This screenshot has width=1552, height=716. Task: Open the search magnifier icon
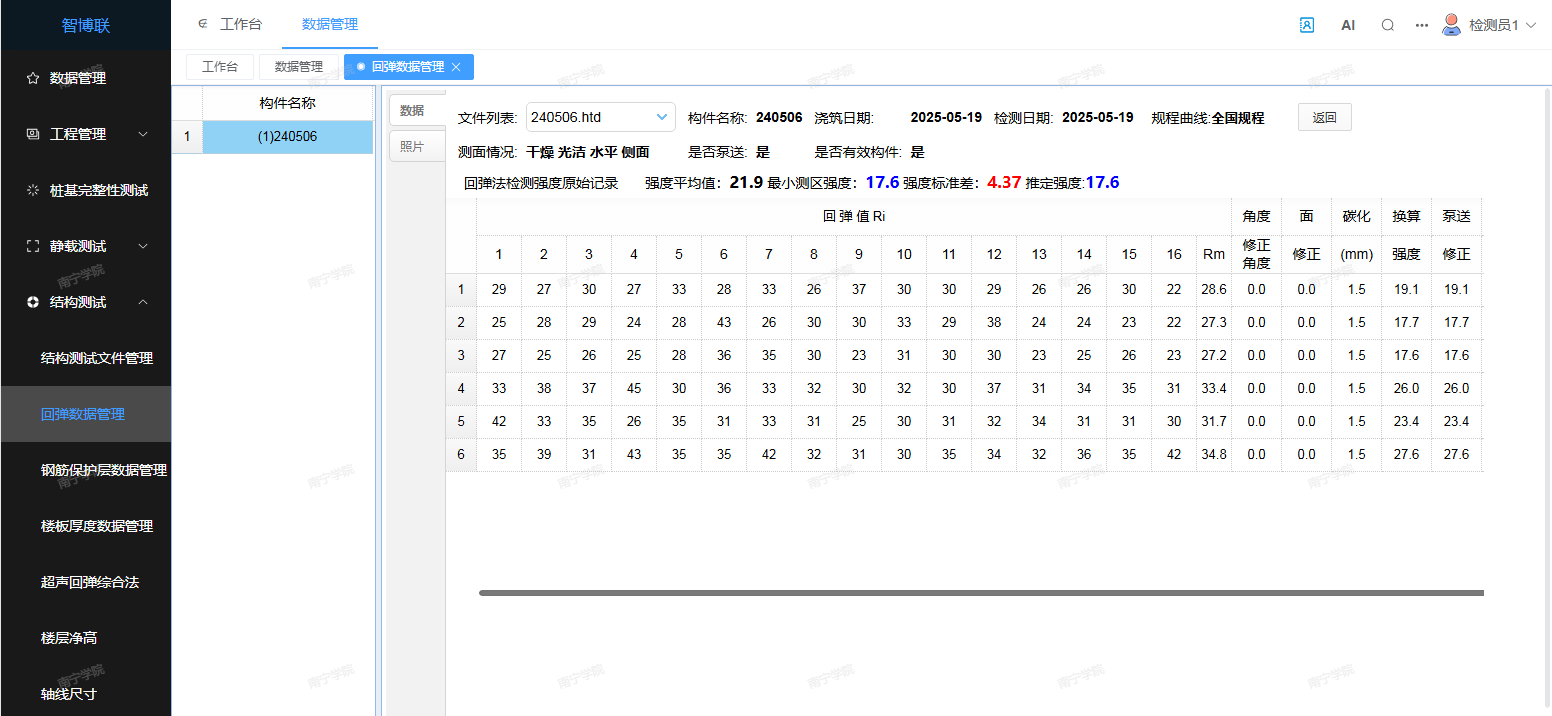click(1388, 25)
